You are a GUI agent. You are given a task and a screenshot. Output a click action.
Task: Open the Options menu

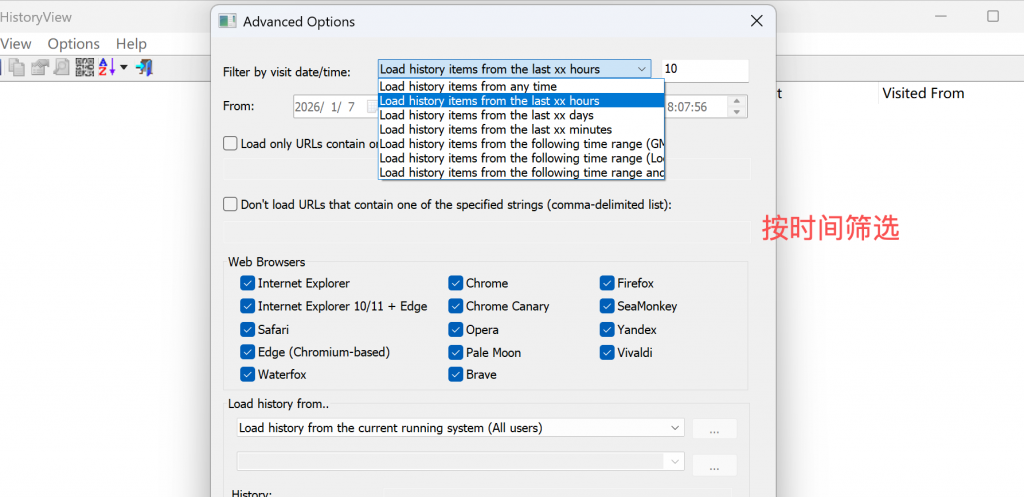(x=73, y=44)
